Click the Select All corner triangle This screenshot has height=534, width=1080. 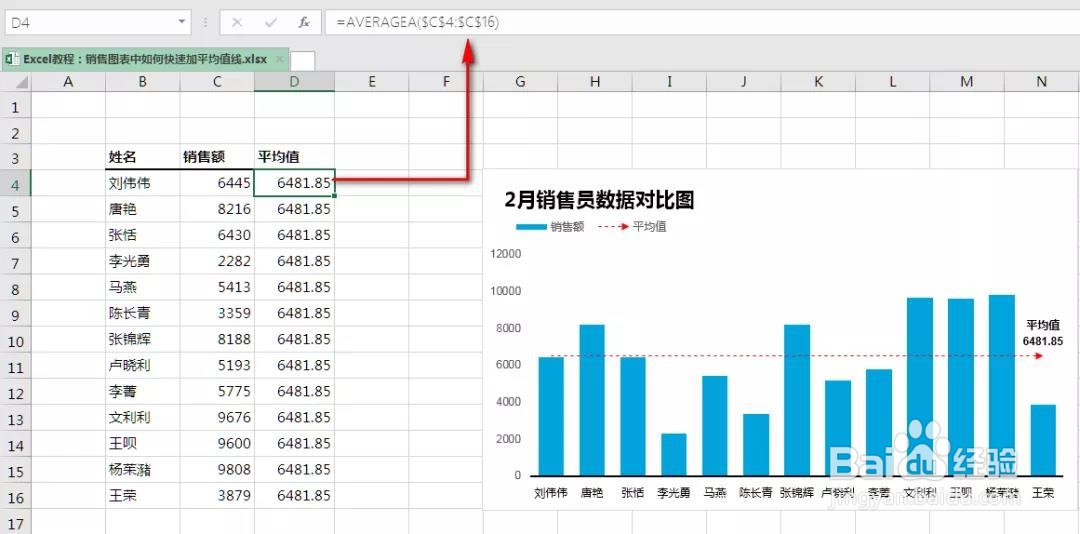pyautogui.click(x=21, y=83)
